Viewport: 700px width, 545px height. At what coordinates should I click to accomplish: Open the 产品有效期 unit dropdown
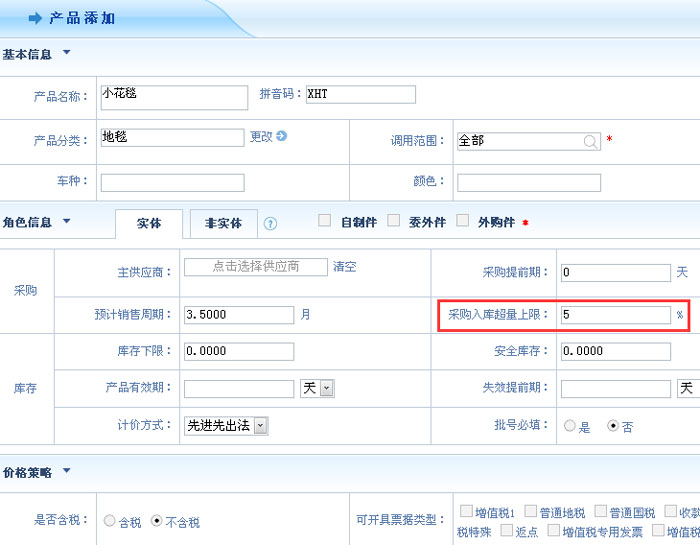pyautogui.click(x=326, y=388)
